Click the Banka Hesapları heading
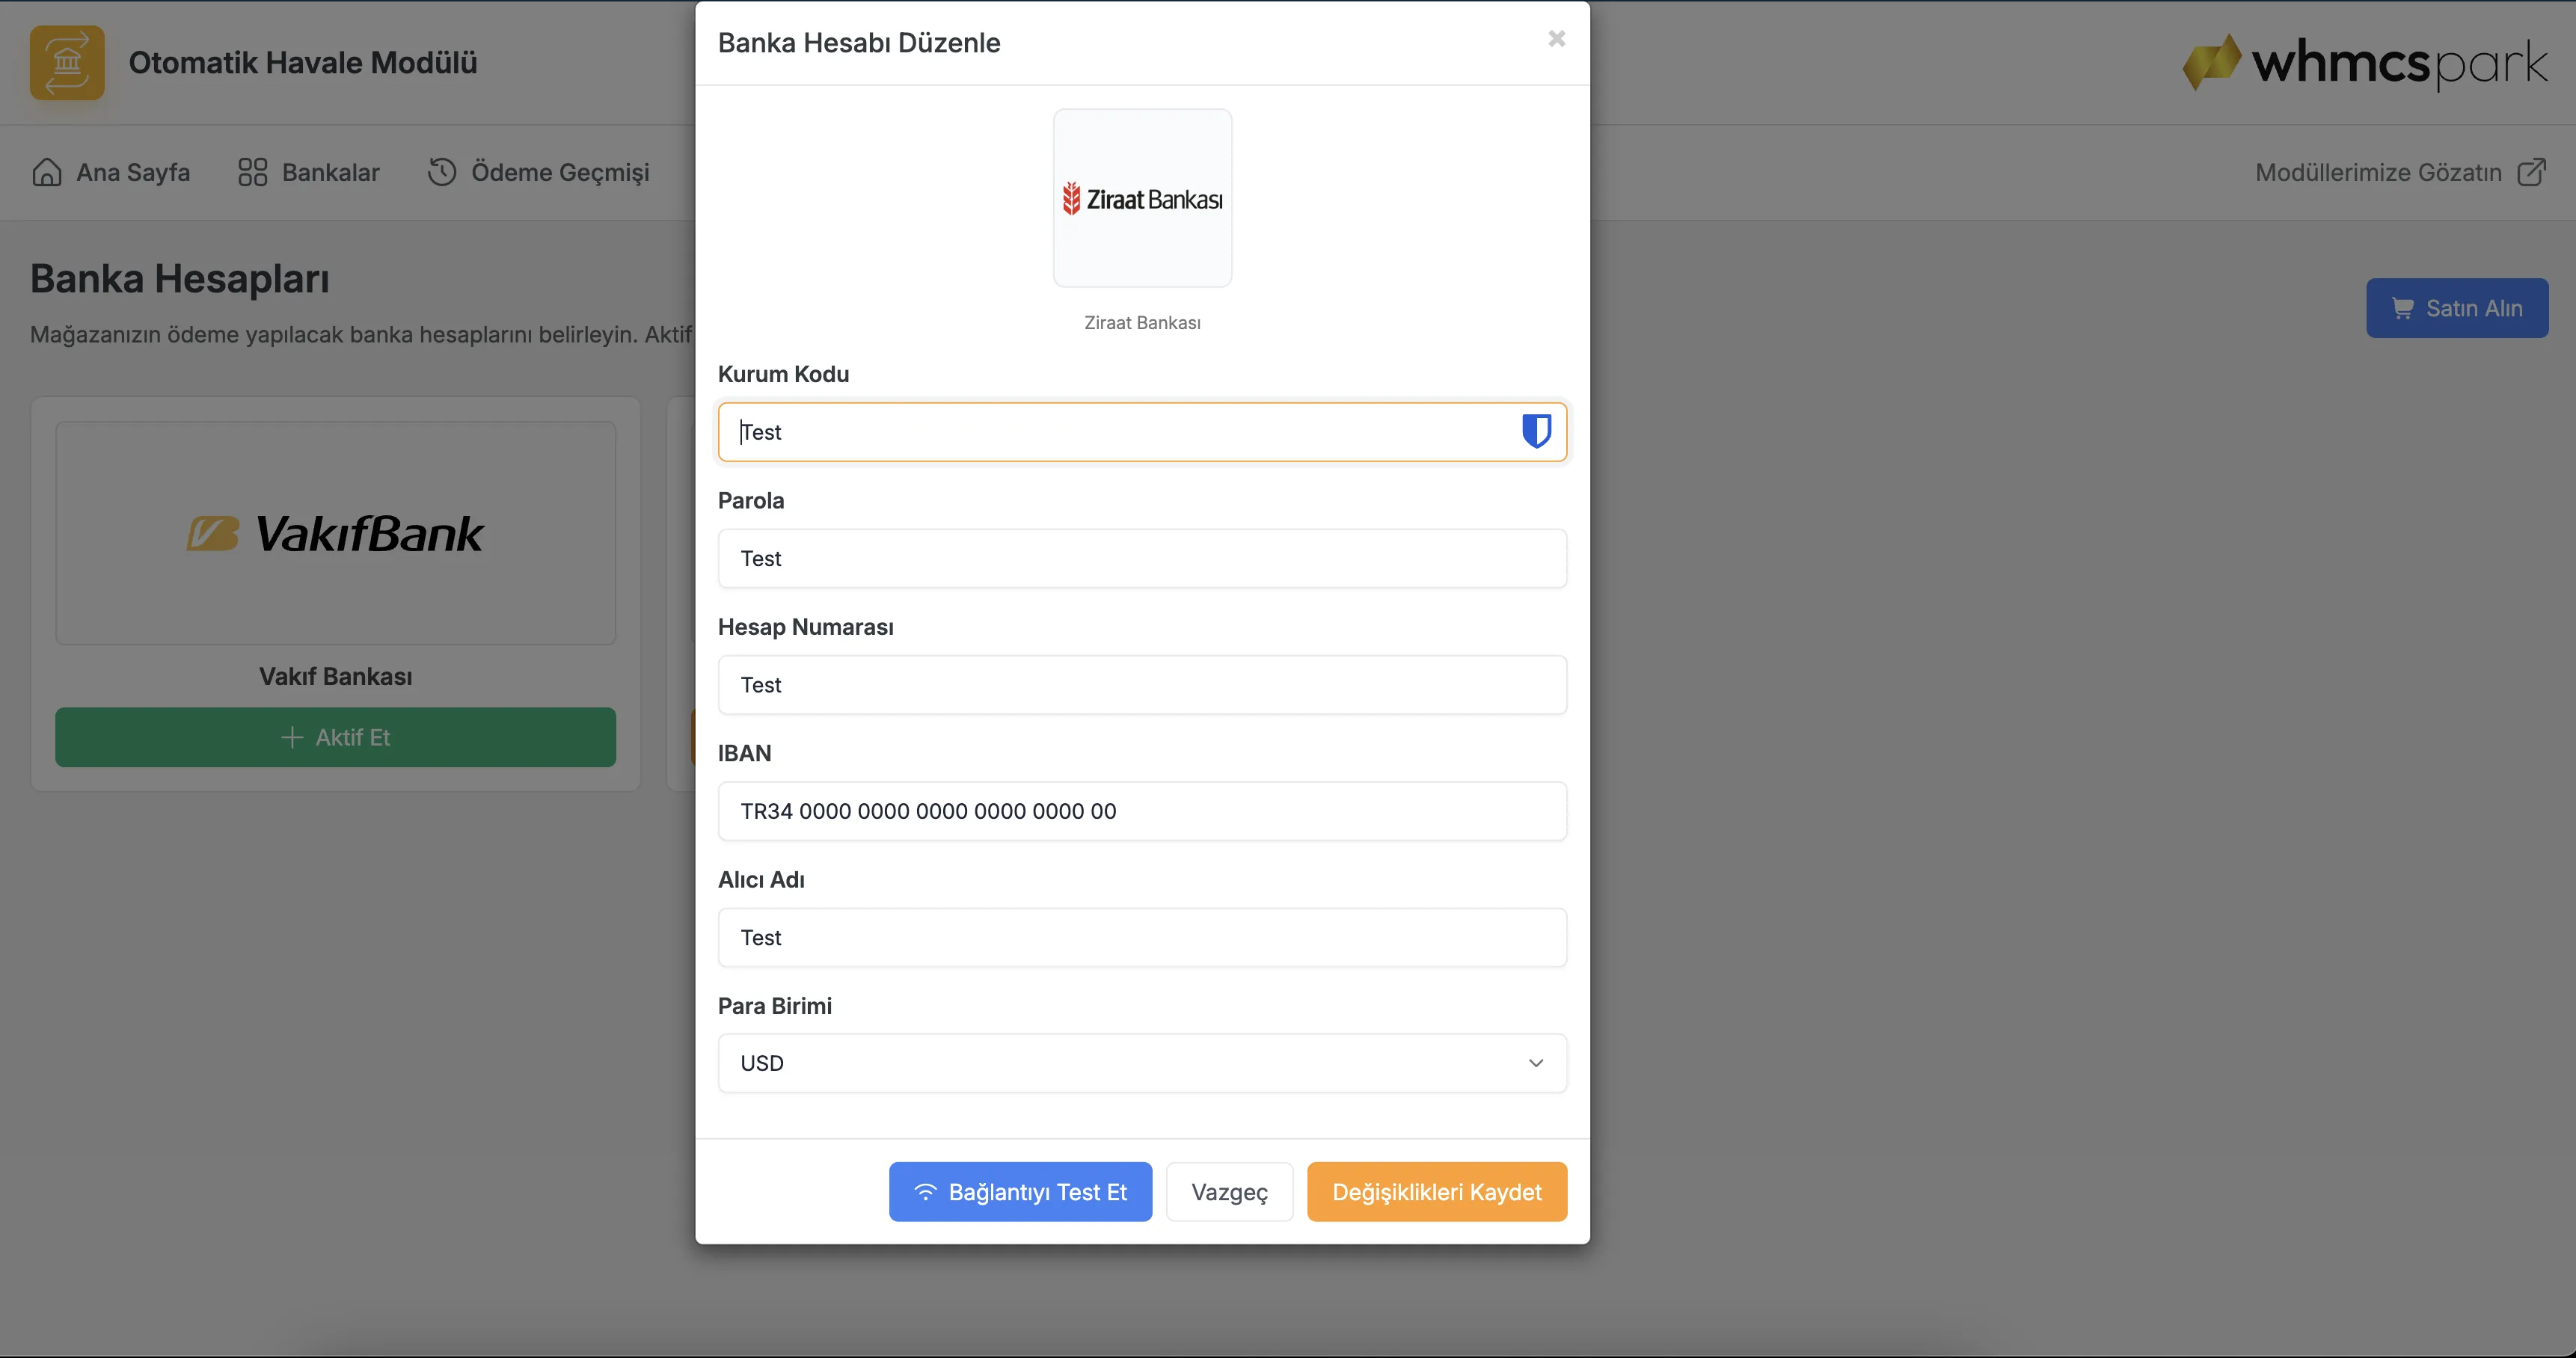The width and height of the screenshot is (2576, 1358). coord(180,278)
